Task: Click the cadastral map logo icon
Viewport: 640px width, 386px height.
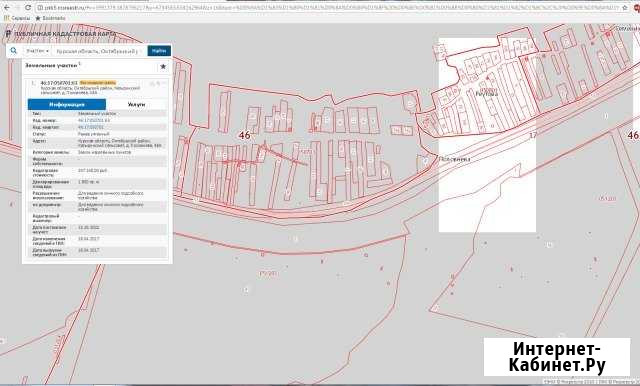Action: point(8,34)
